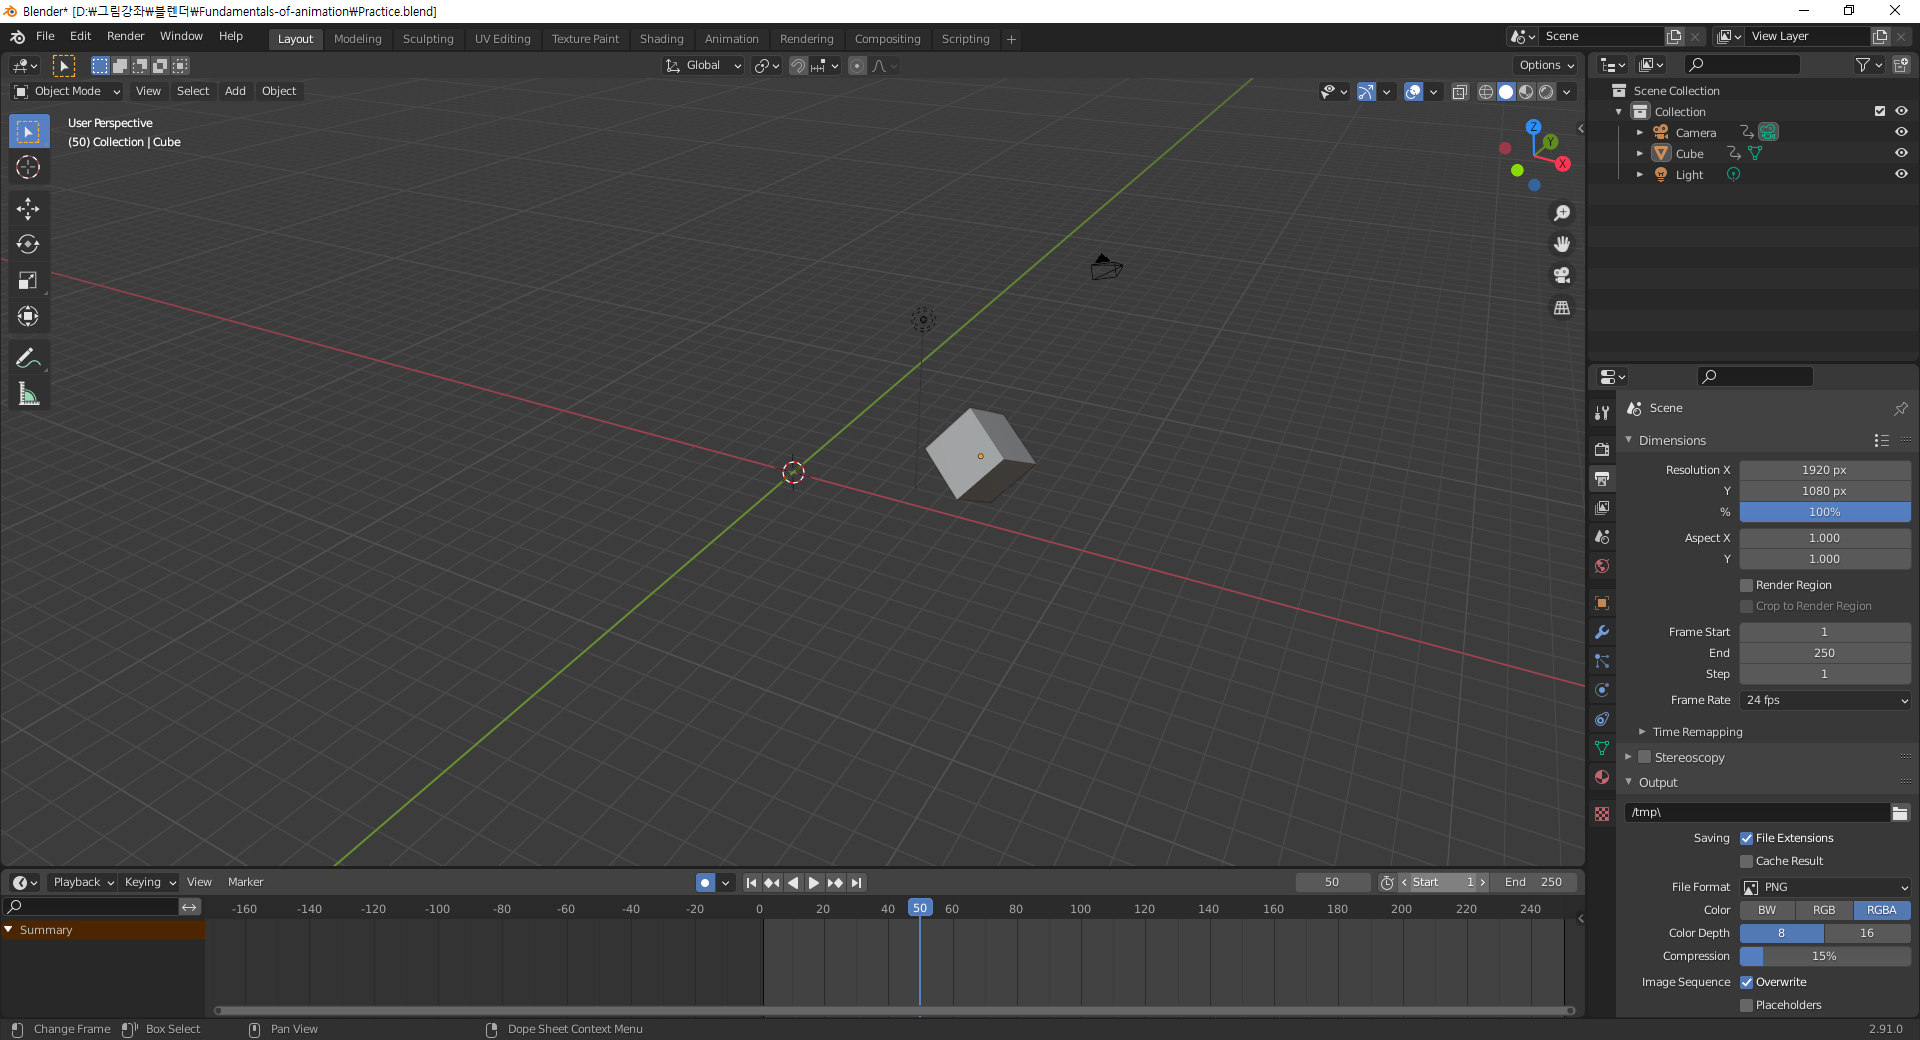Viewport: 1920px width, 1040px height.
Task: Select wireframe viewport shading
Action: [x=1486, y=92]
